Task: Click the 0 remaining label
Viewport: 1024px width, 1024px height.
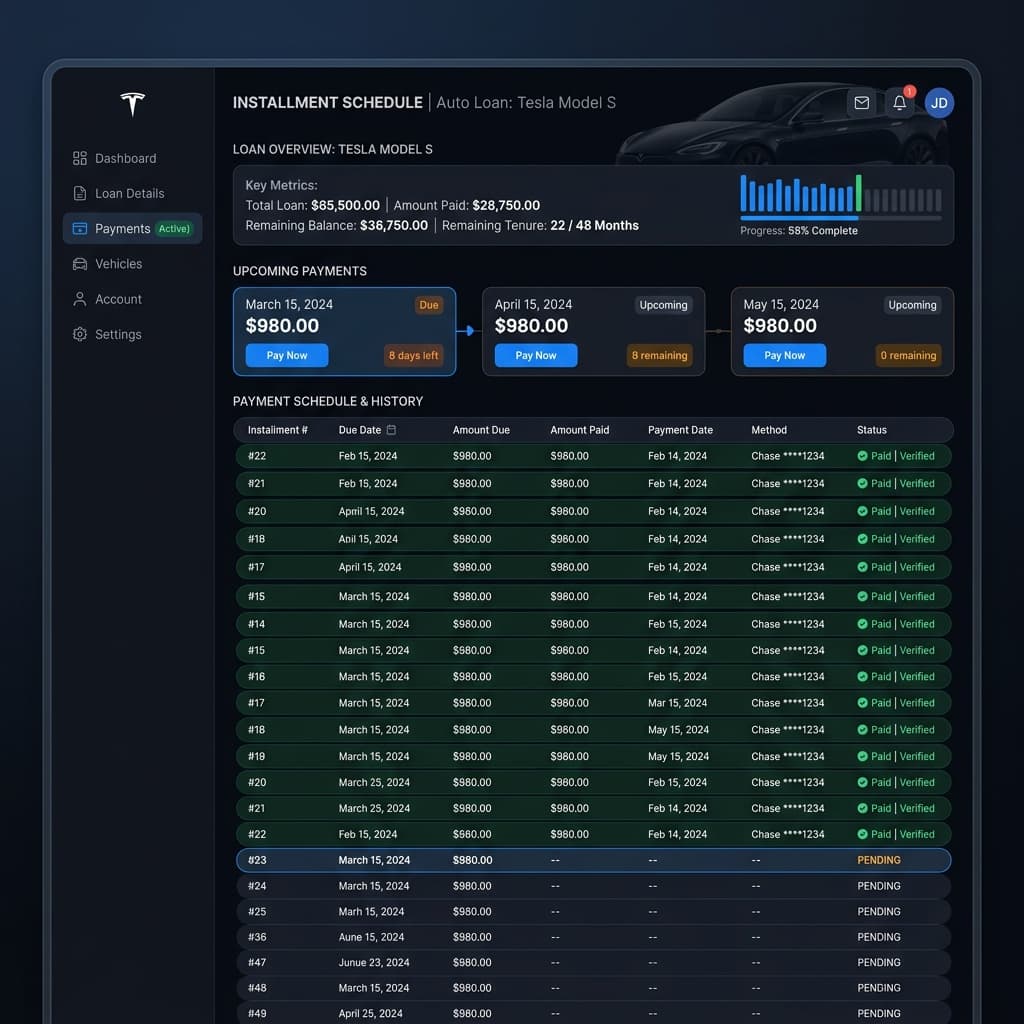Action: [908, 355]
